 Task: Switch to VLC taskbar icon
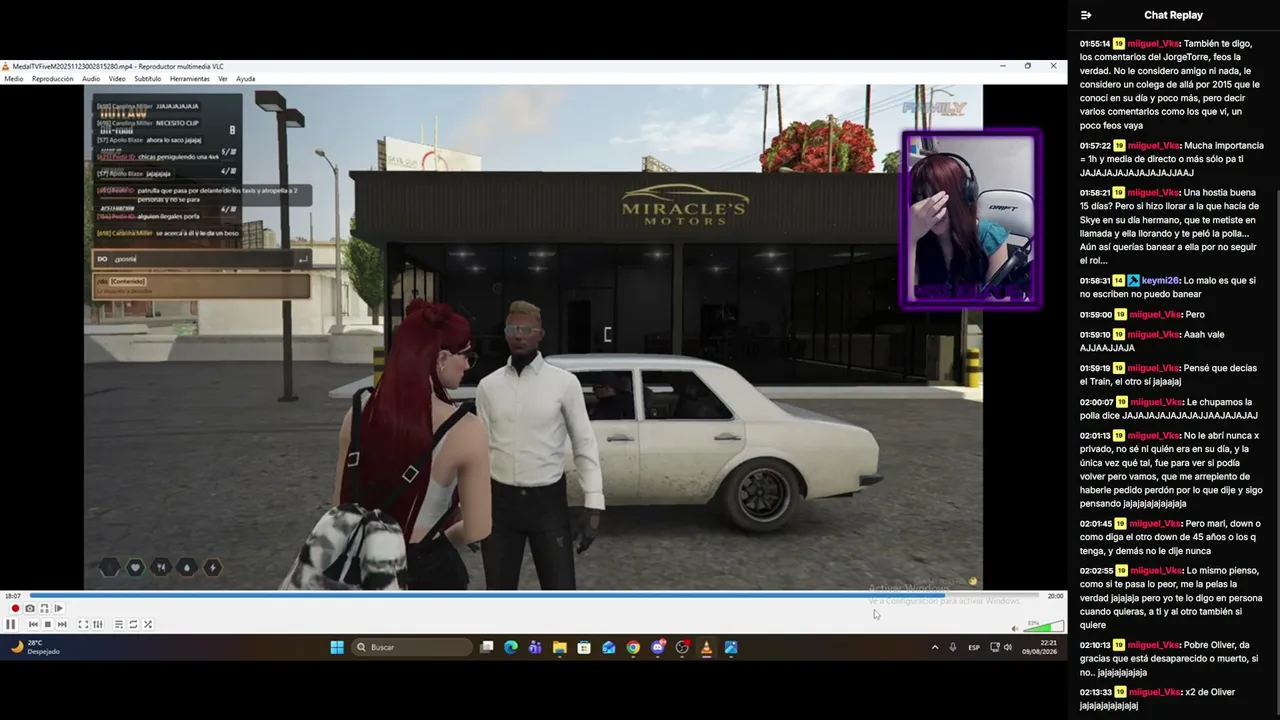(706, 647)
